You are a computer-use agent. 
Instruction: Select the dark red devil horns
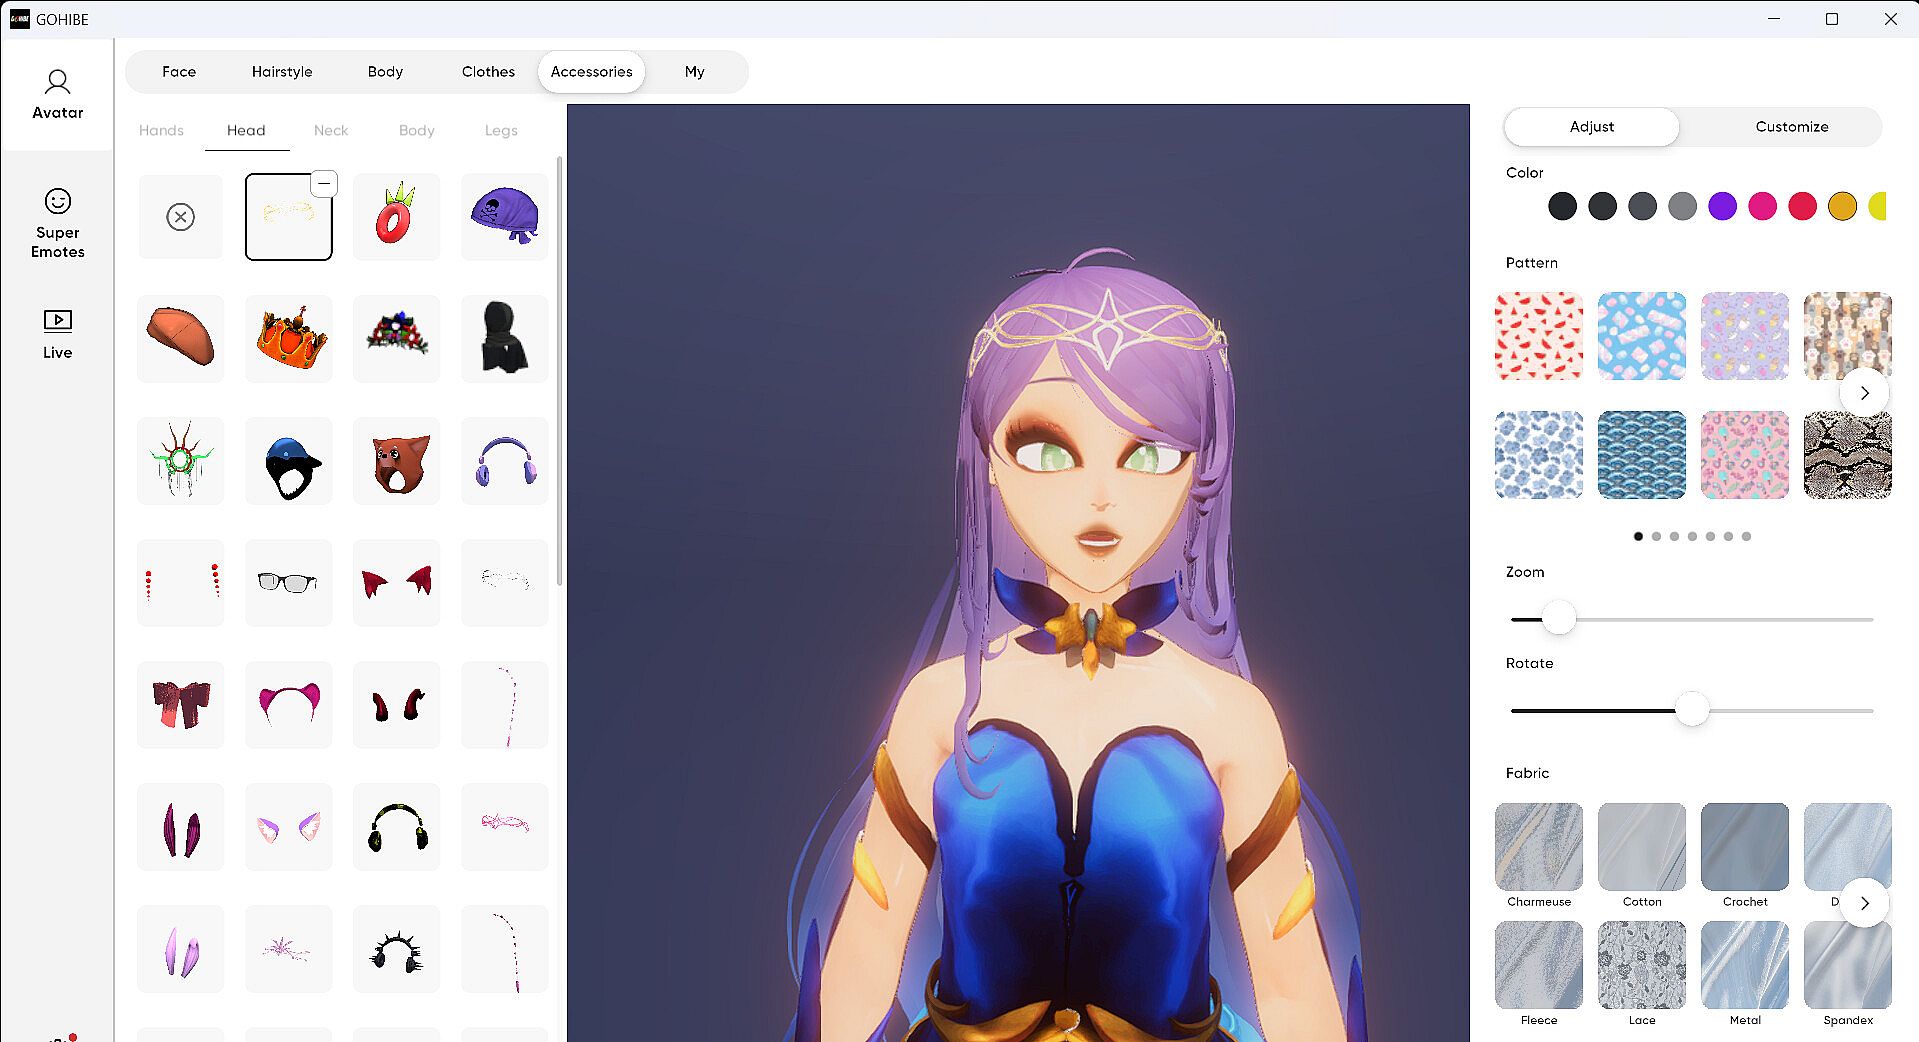click(397, 705)
